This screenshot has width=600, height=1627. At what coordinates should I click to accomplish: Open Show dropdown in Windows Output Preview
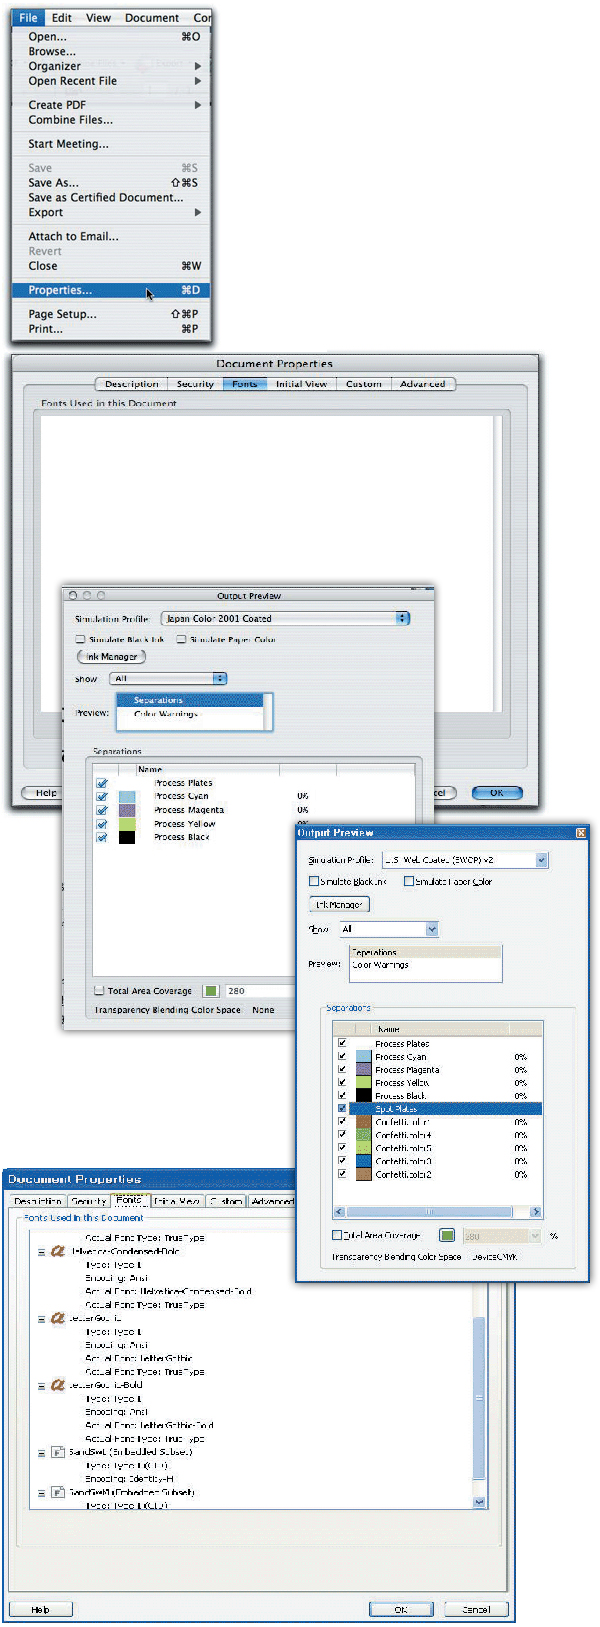[x=389, y=929]
